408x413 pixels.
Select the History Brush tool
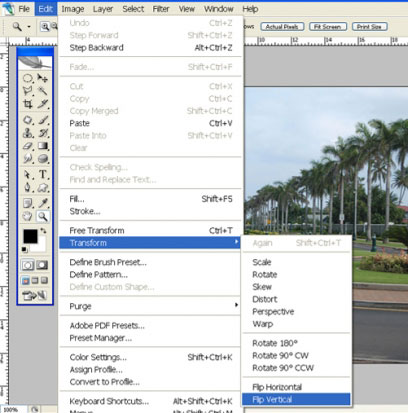point(43,133)
